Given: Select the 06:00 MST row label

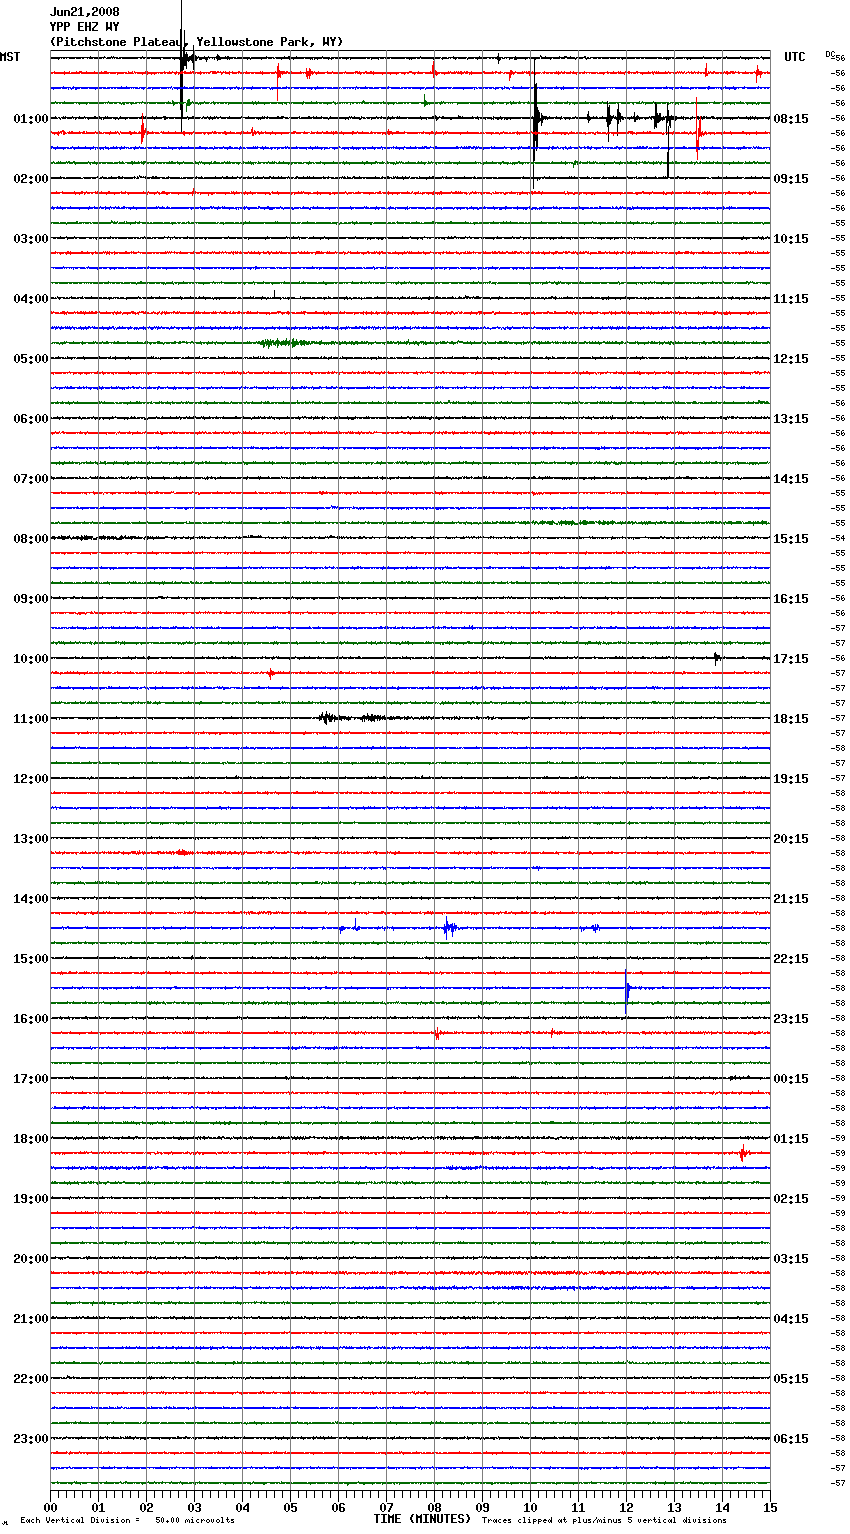Looking at the screenshot, I should 31,418.
